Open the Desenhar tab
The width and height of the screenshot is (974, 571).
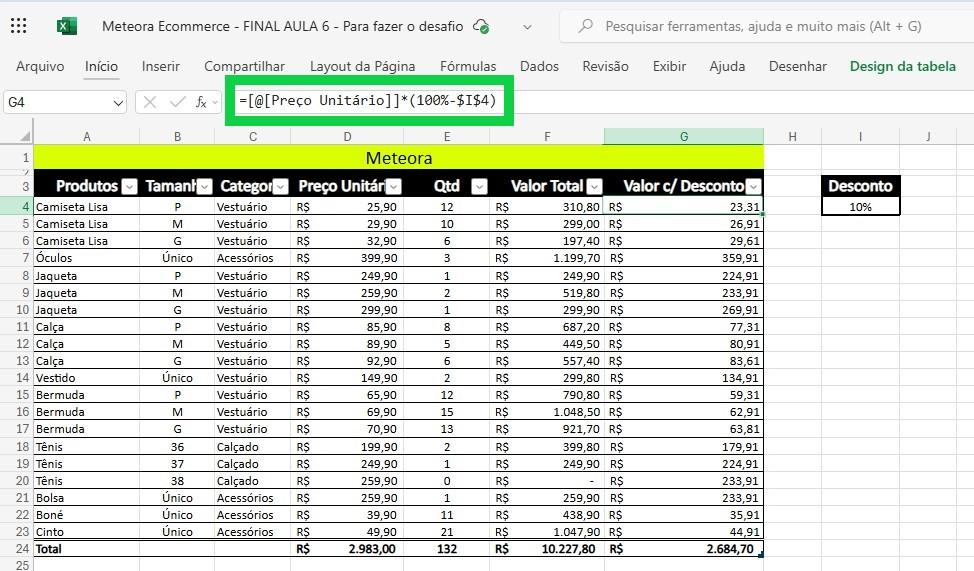(x=798, y=66)
